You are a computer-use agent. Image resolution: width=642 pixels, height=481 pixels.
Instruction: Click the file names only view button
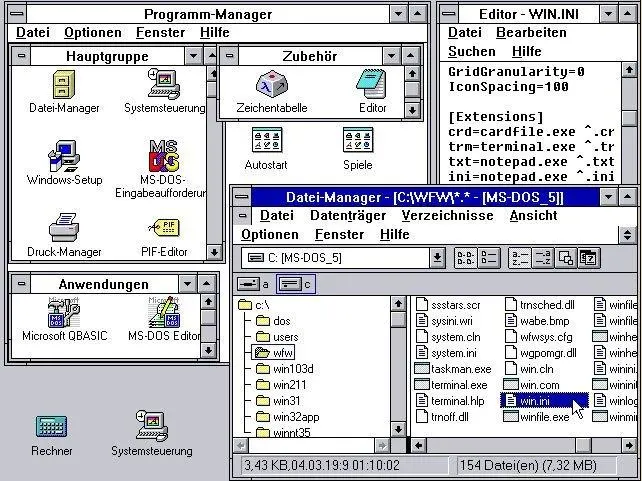click(x=466, y=258)
